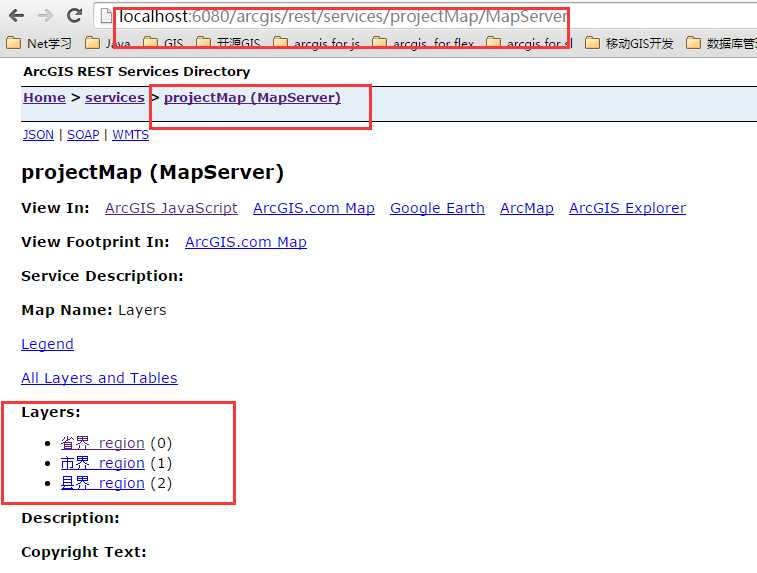The width and height of the screenshot is (757, 573).
Task: Open the 省界_region layer (0)
Action: [102, 443]
